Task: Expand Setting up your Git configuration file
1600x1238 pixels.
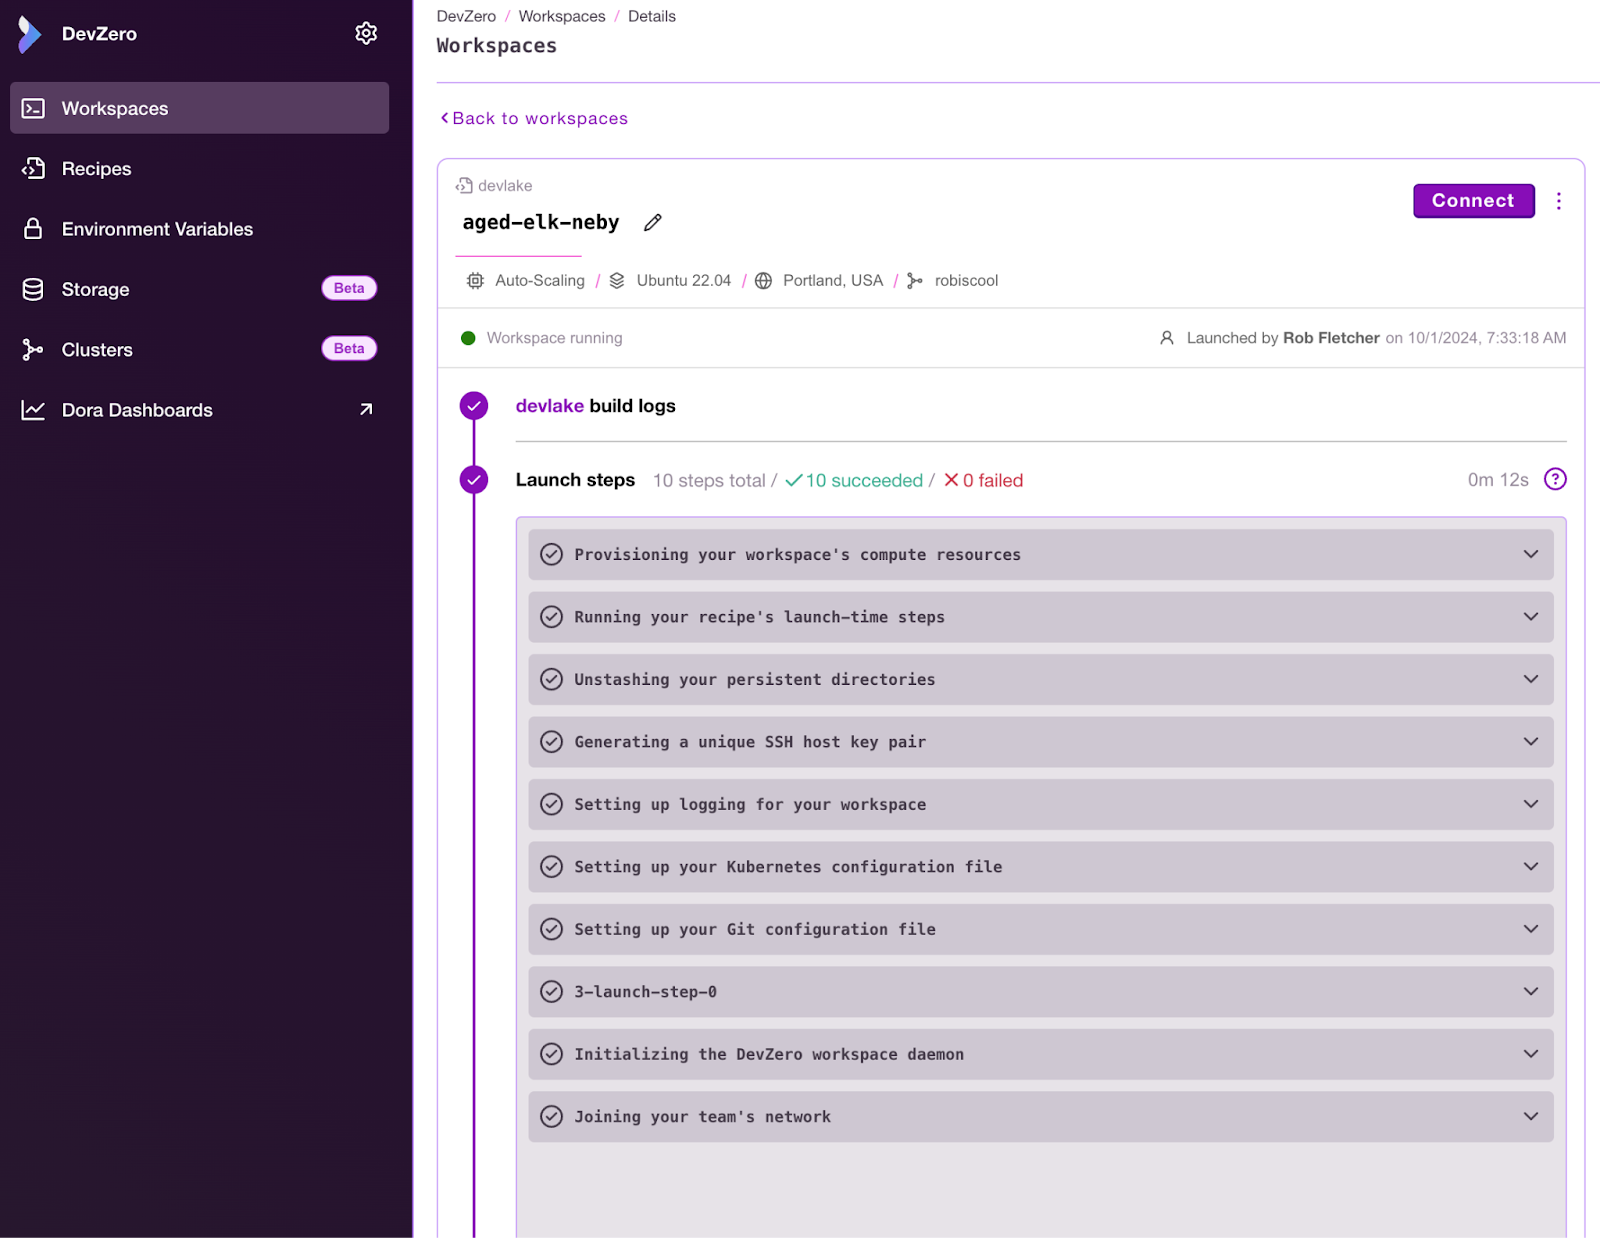Action: pyautogui.click(x=1530, y=929)
